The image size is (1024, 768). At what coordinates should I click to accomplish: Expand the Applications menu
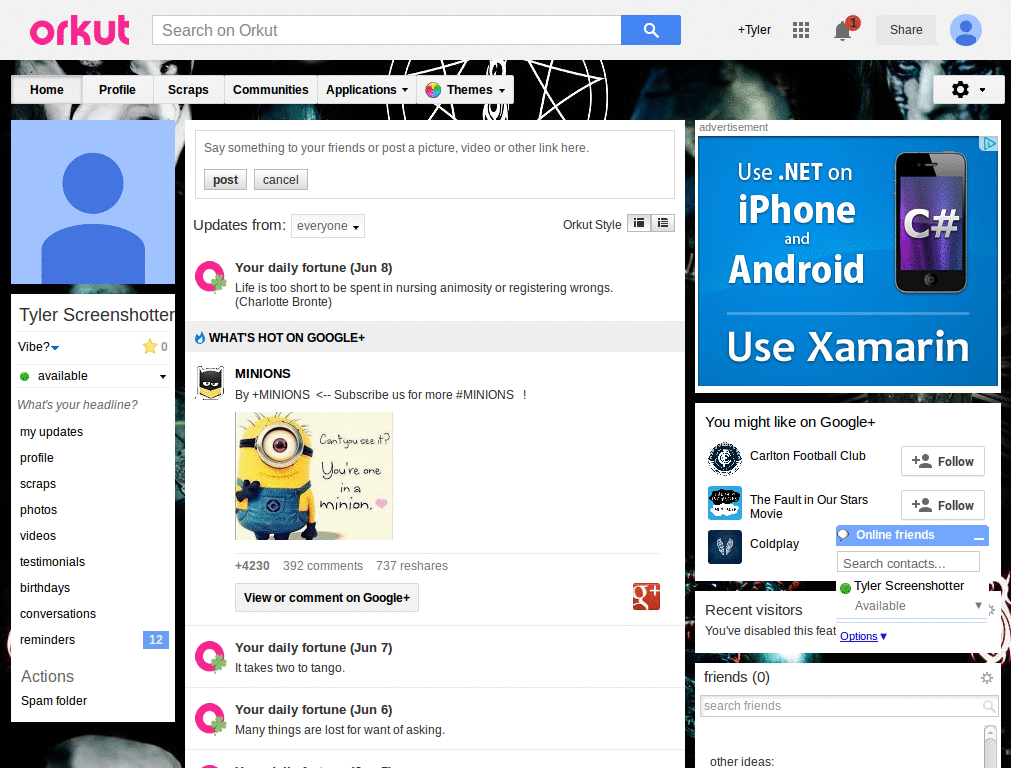click(367, 89)
